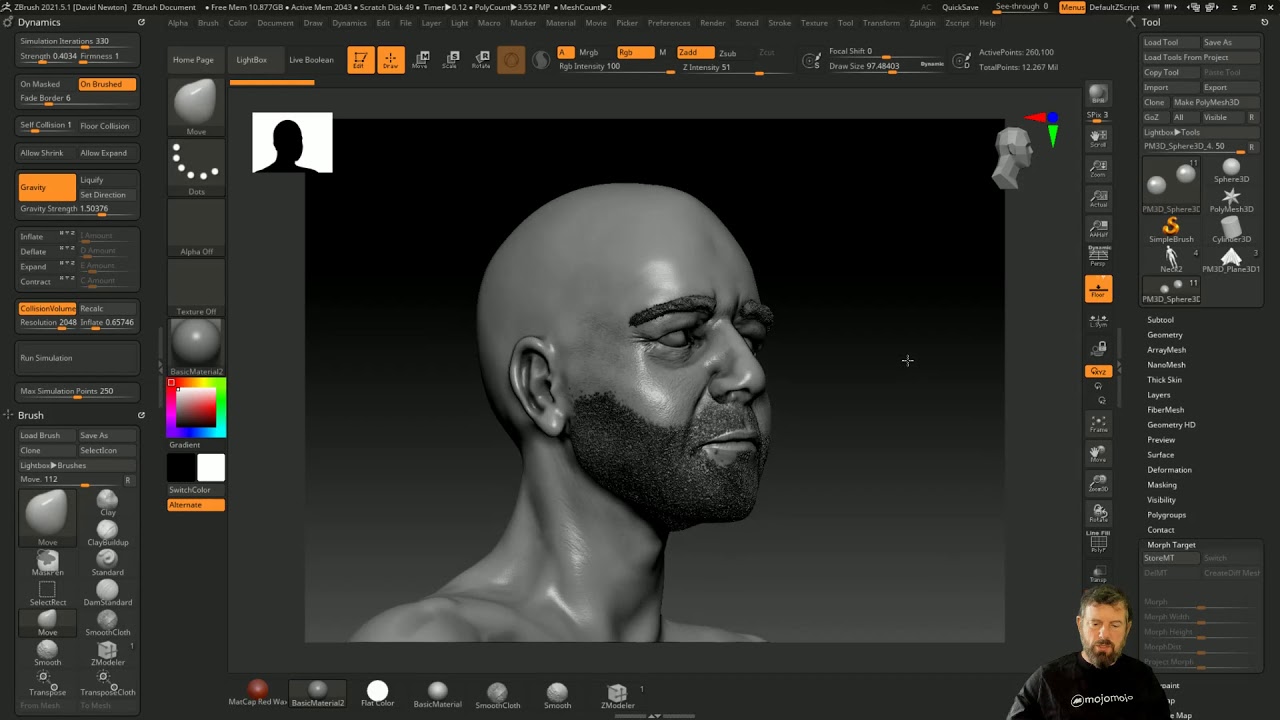
Task: Click the Scroll canvas icon
Action: 1098,138
